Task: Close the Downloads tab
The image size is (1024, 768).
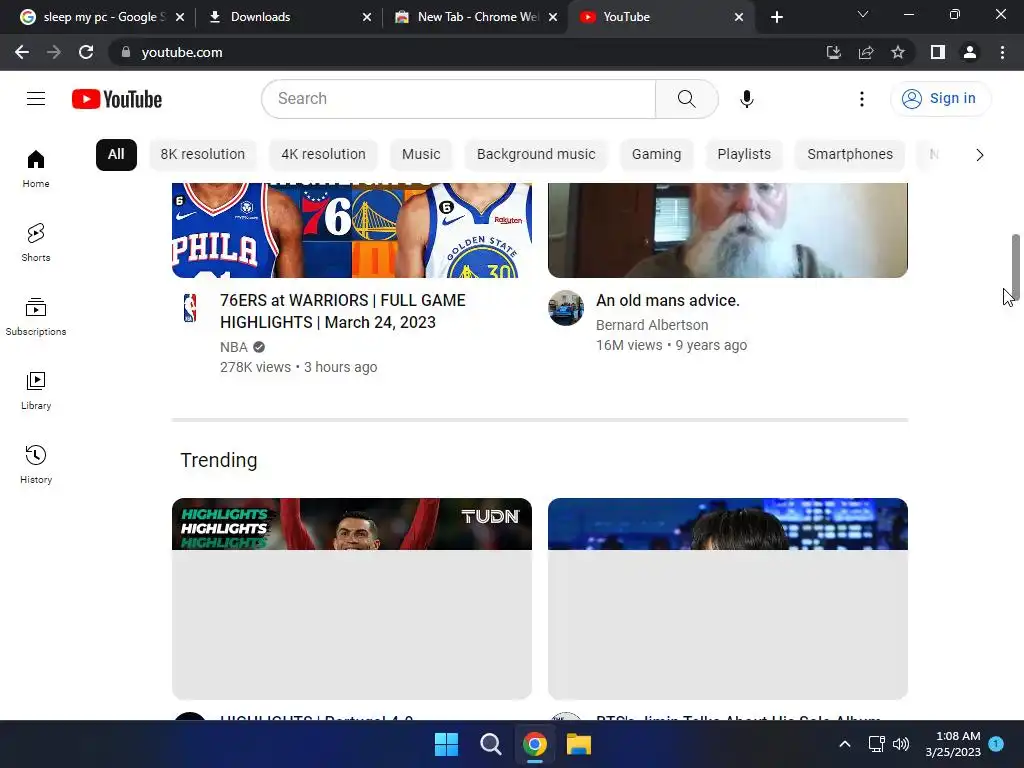Action: click(367, 17)
